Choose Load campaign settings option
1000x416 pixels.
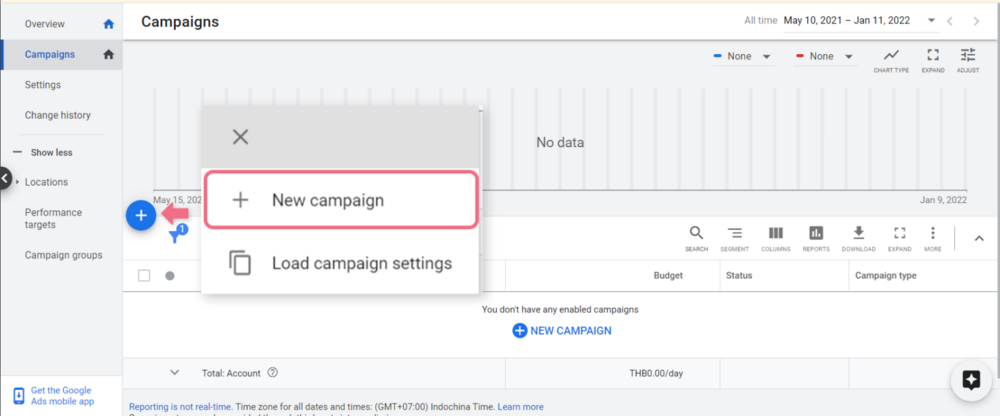click(341, 263)
